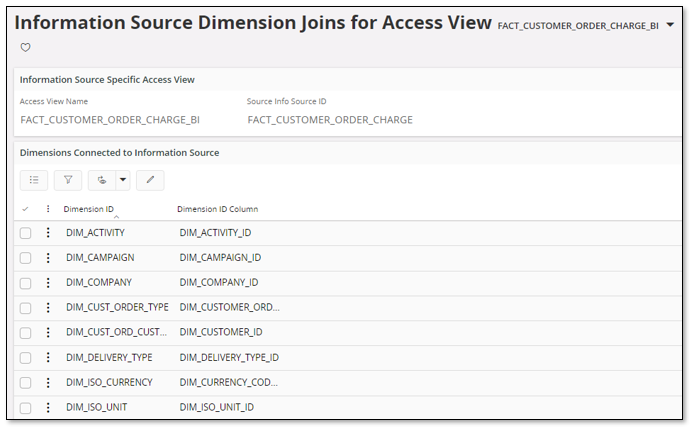
Task: Check the DIM_CAMPAIGN row checkbox
Action: [26, 258]
